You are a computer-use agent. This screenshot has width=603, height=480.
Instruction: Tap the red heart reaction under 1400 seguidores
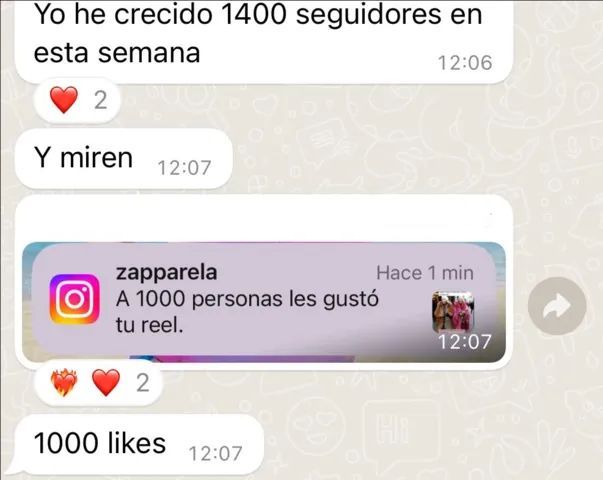click(64, 100)
